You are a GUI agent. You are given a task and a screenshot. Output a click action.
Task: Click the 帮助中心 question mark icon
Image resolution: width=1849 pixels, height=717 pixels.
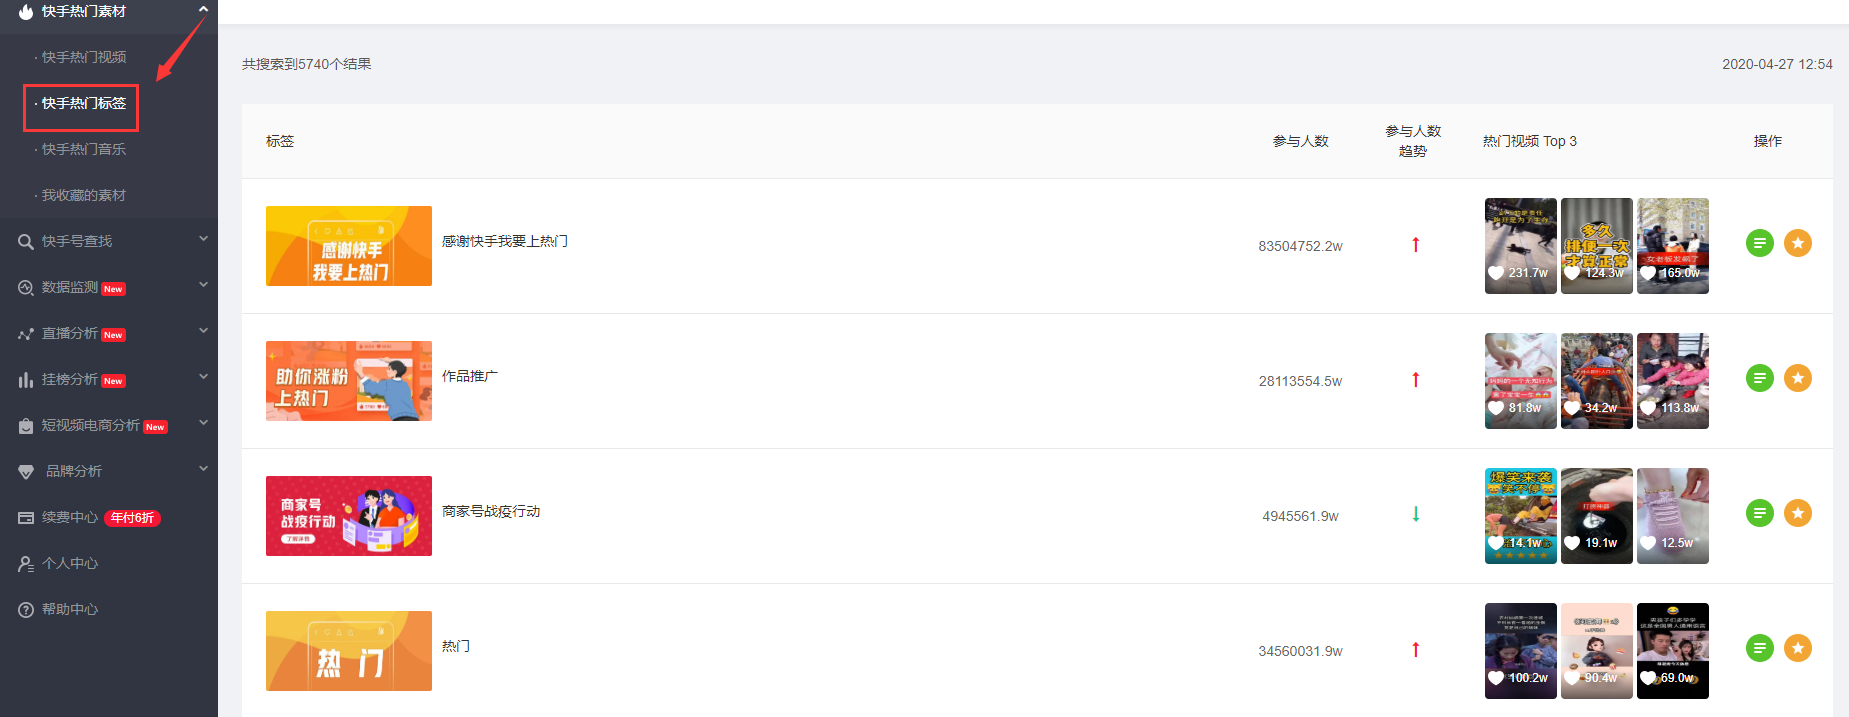click(26, 609)
